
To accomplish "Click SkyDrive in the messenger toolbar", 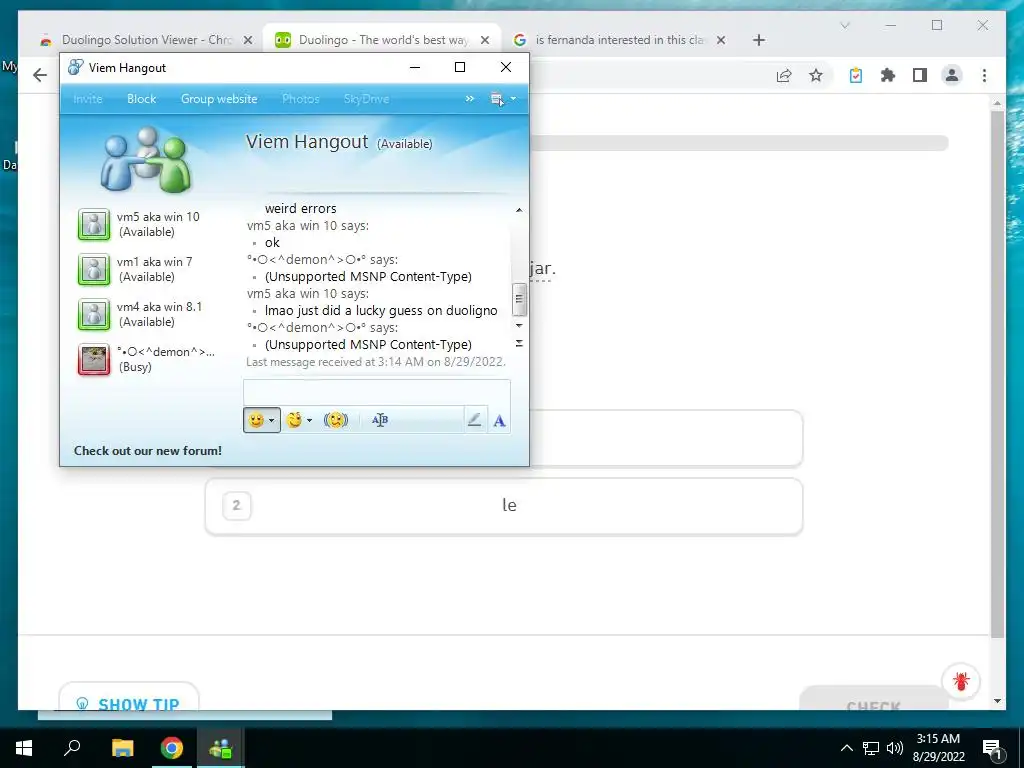I will [366, 99].
